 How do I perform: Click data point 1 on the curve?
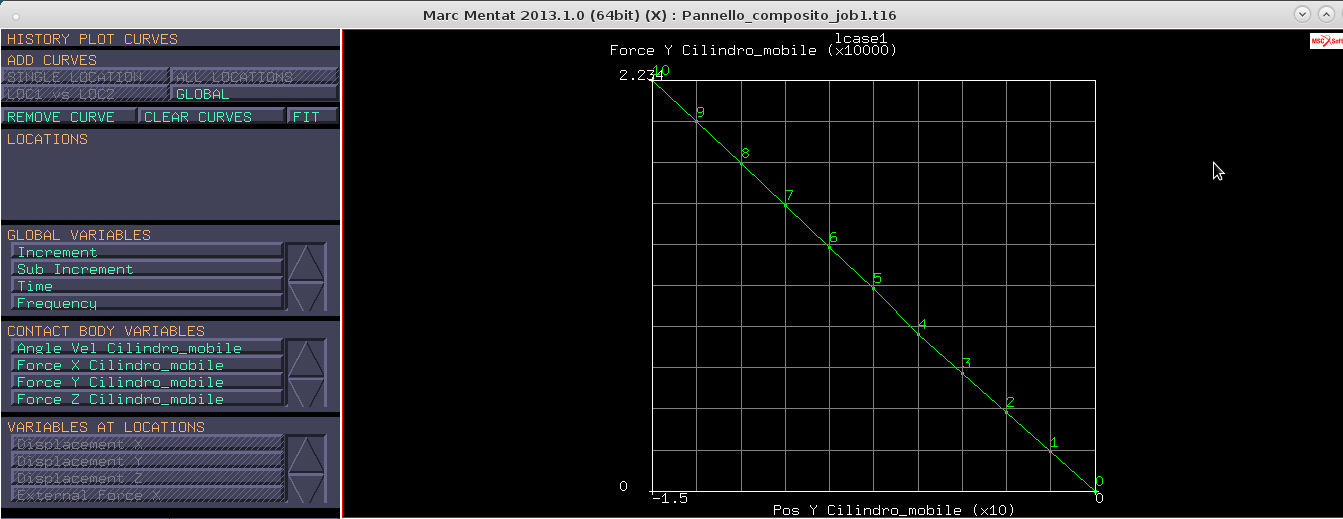click(1050, 451)
